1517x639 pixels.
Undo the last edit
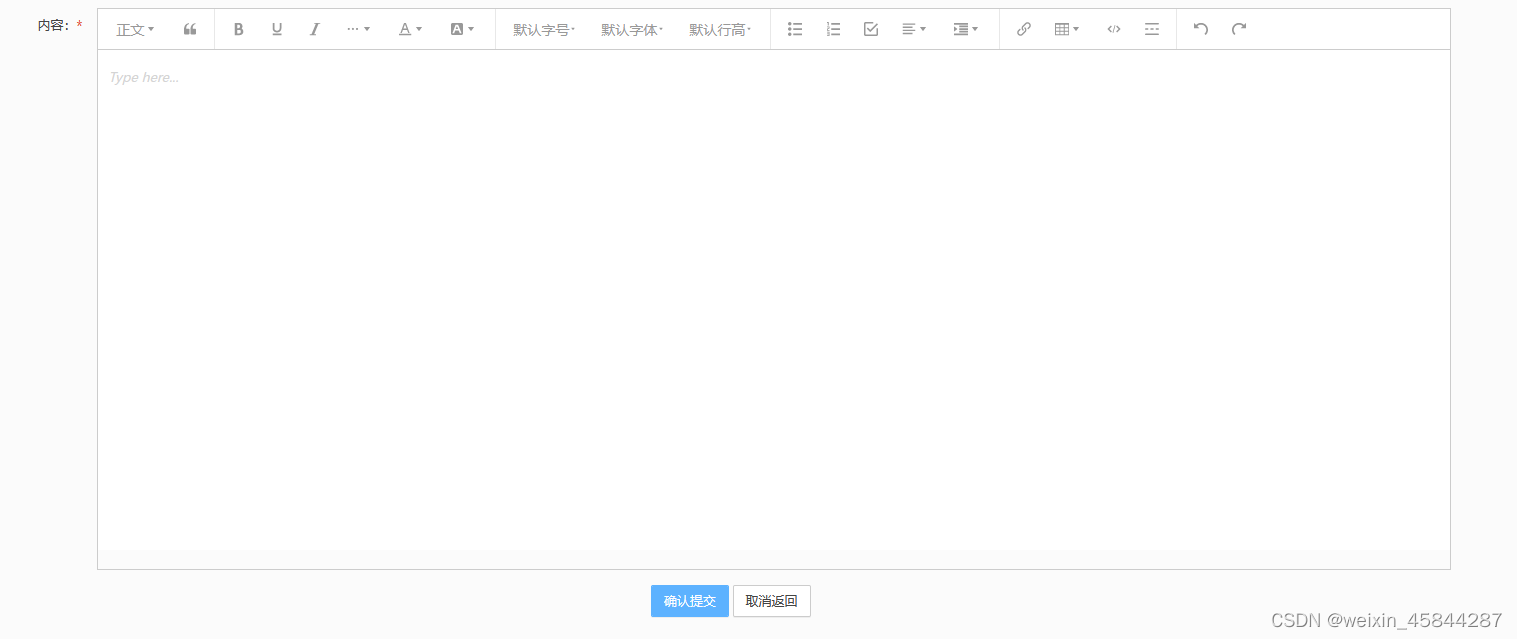coord(1200,29)
